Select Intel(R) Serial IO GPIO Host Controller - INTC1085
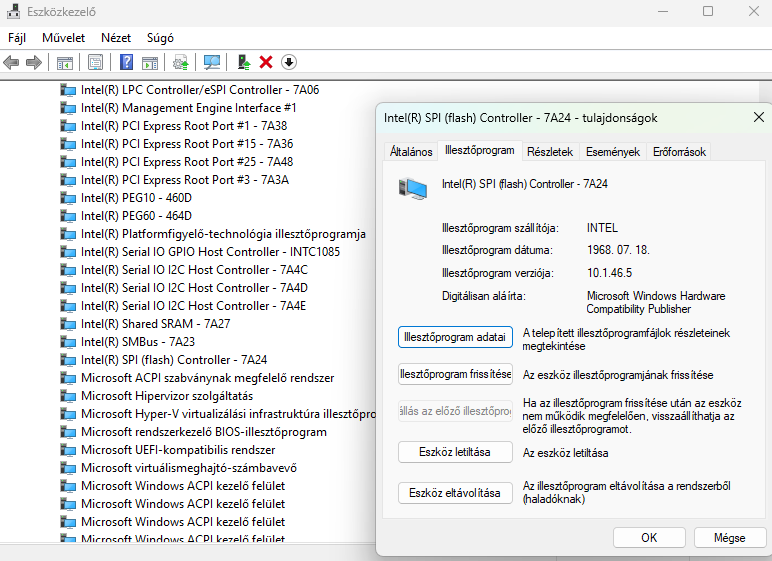Viewport: 772px width, 561px height. (x=211, y=252)
